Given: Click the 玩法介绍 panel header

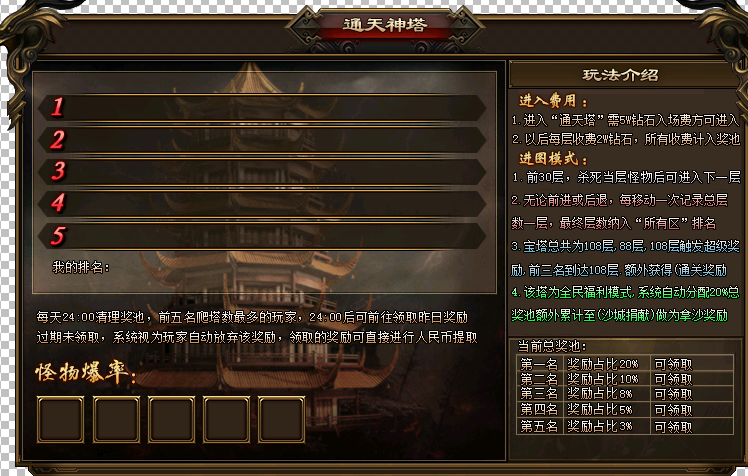Looking at the screenshot, I should click(x=620, y=75).
